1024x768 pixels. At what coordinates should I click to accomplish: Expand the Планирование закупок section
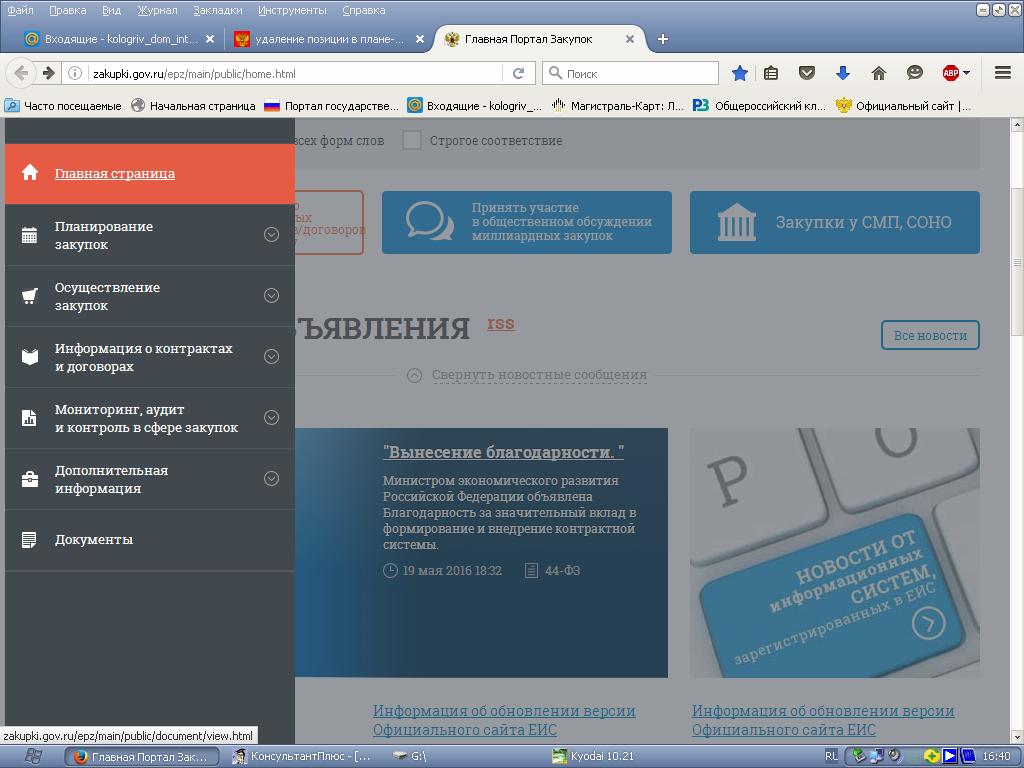271,235
